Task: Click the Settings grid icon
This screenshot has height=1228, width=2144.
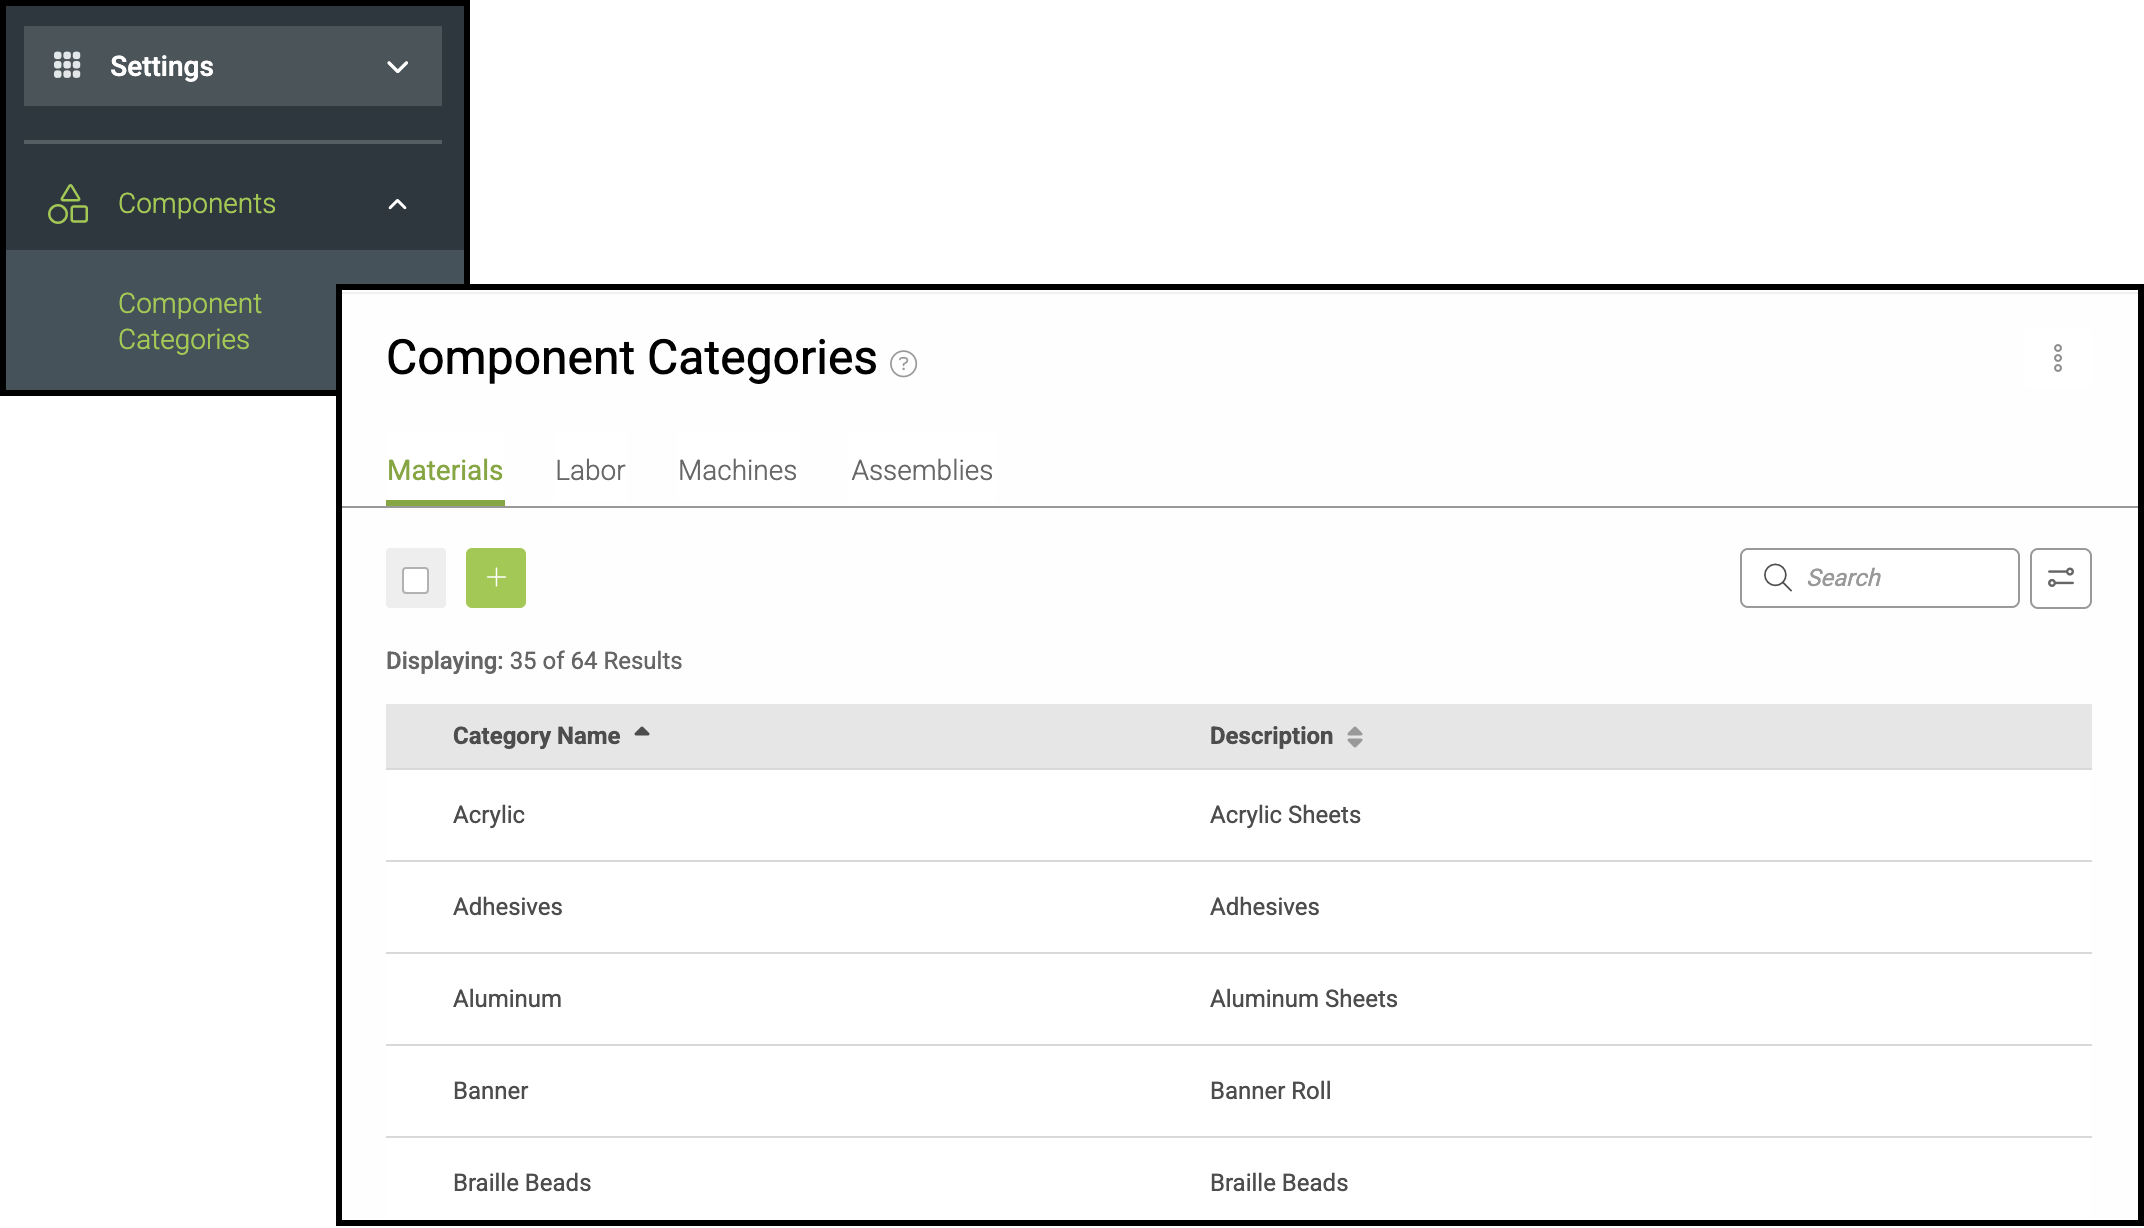Action: (x=67, y=66)
